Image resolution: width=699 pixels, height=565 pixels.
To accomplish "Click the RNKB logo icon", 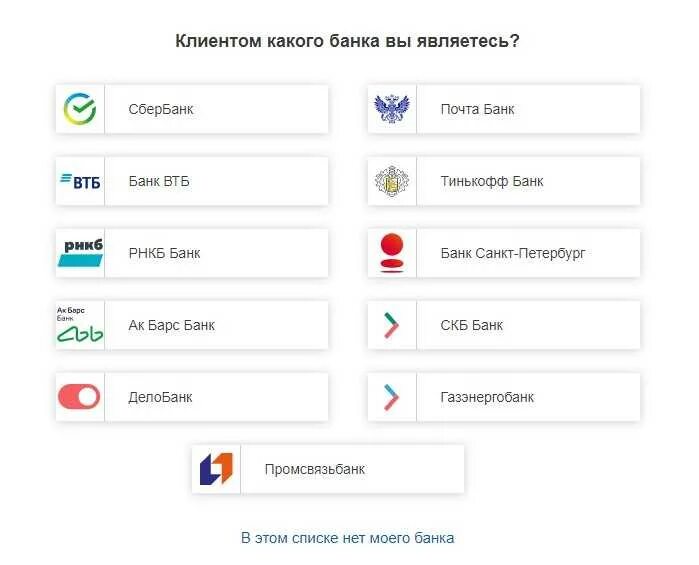I will tap(80, 253).
